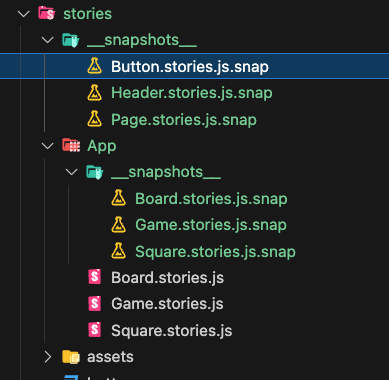
Task: Open Page.stories.js.snap file
Action: [184, 120]
